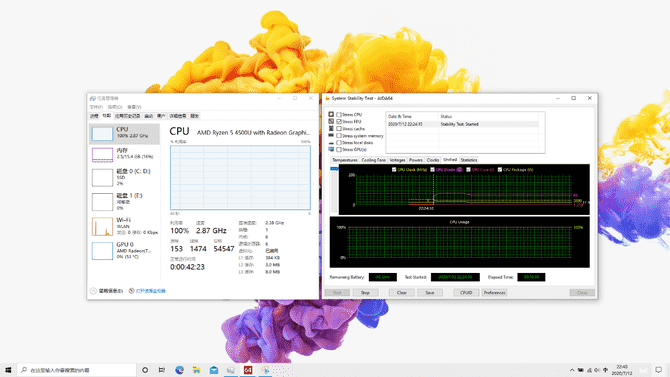Screen dimensions: 670x377
Task: Toggle CPU Diode graph checkbox
Action: [432, 170]
